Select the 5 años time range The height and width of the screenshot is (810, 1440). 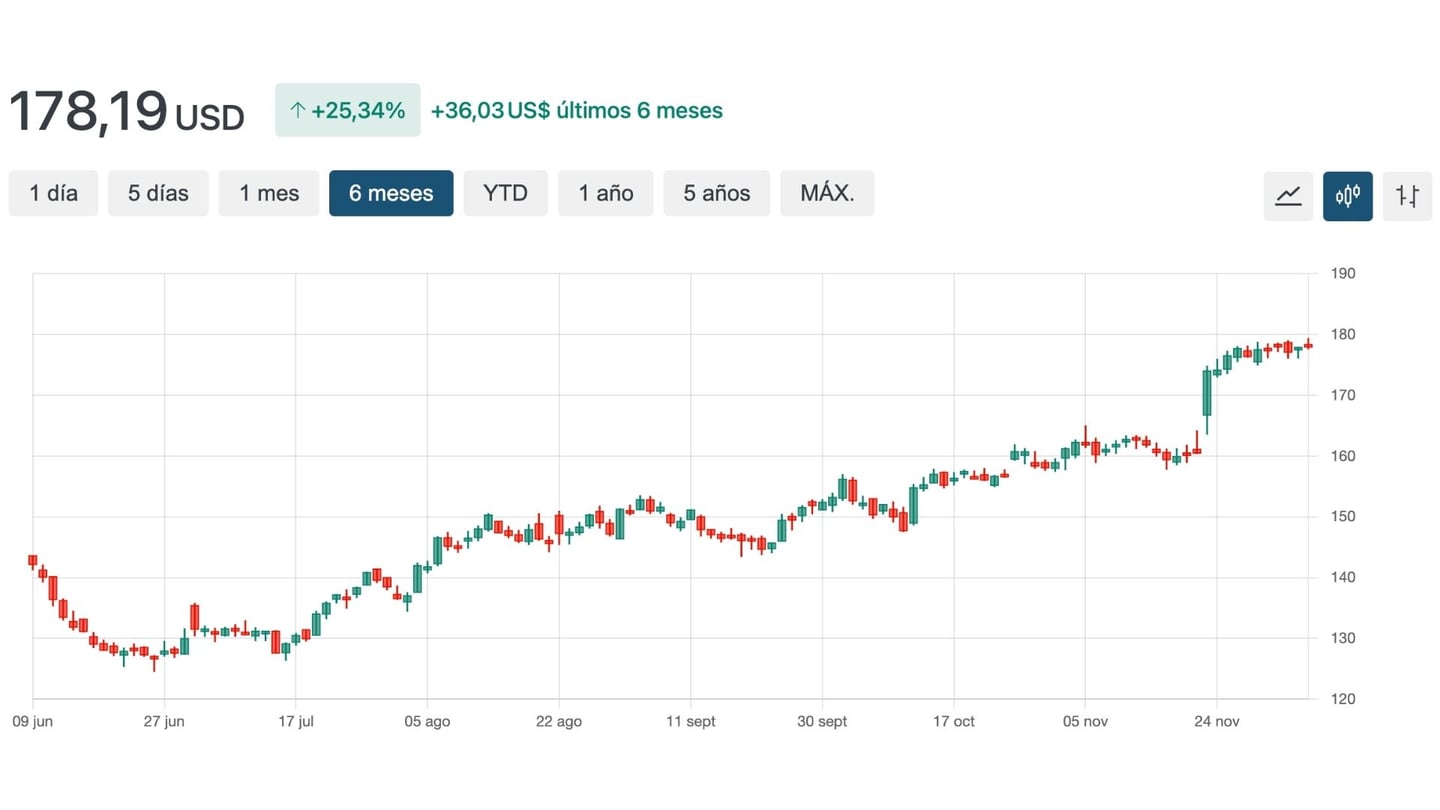point(716,193)
